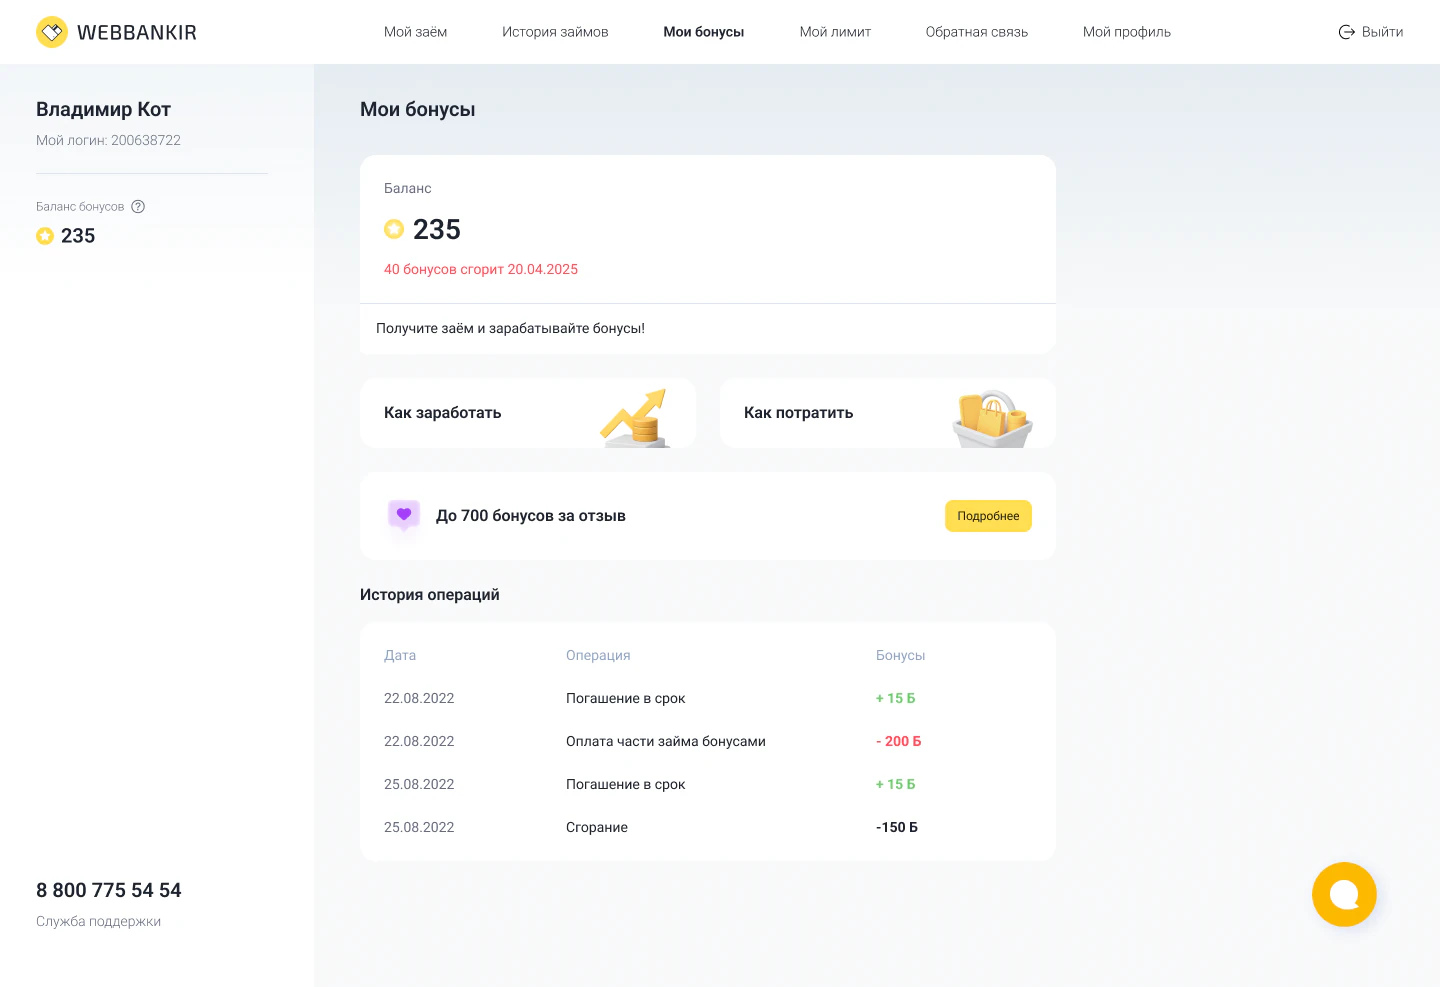Click the gold coin icon in sidebar
Viewport: 1440px width, 987px height.
(45, 236)
